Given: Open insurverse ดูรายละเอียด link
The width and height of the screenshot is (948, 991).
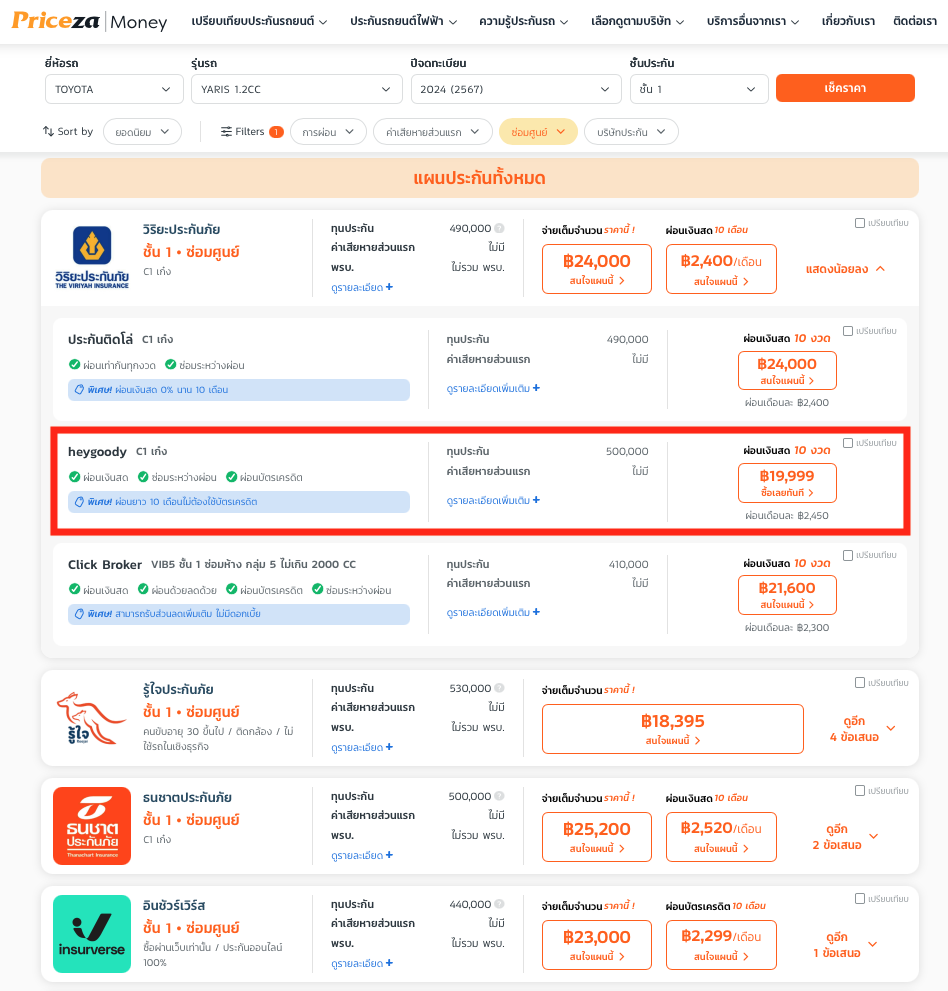Looking at the screenshot, I should point(362,963).
